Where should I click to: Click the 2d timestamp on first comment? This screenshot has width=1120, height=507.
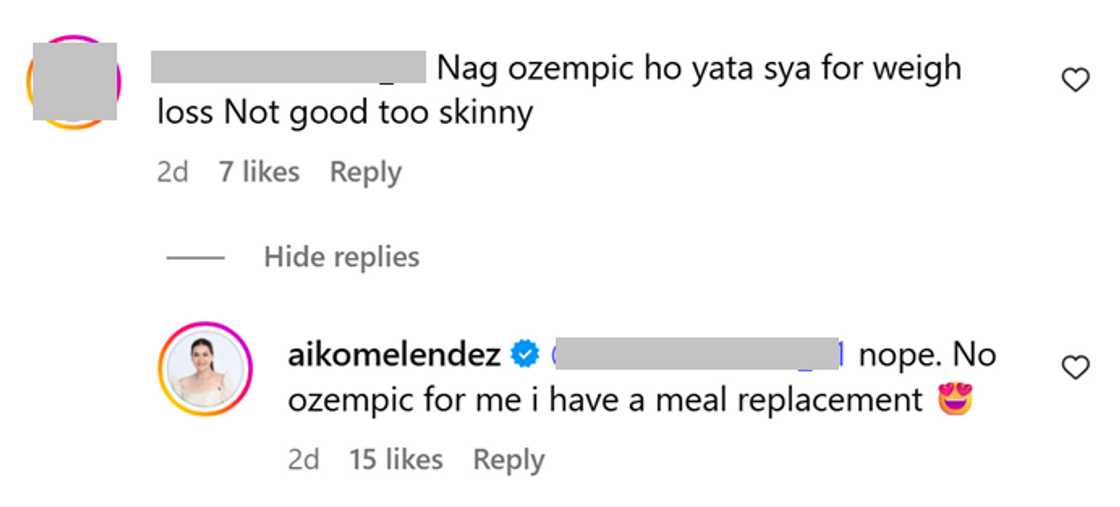click(x=172, y=172)
